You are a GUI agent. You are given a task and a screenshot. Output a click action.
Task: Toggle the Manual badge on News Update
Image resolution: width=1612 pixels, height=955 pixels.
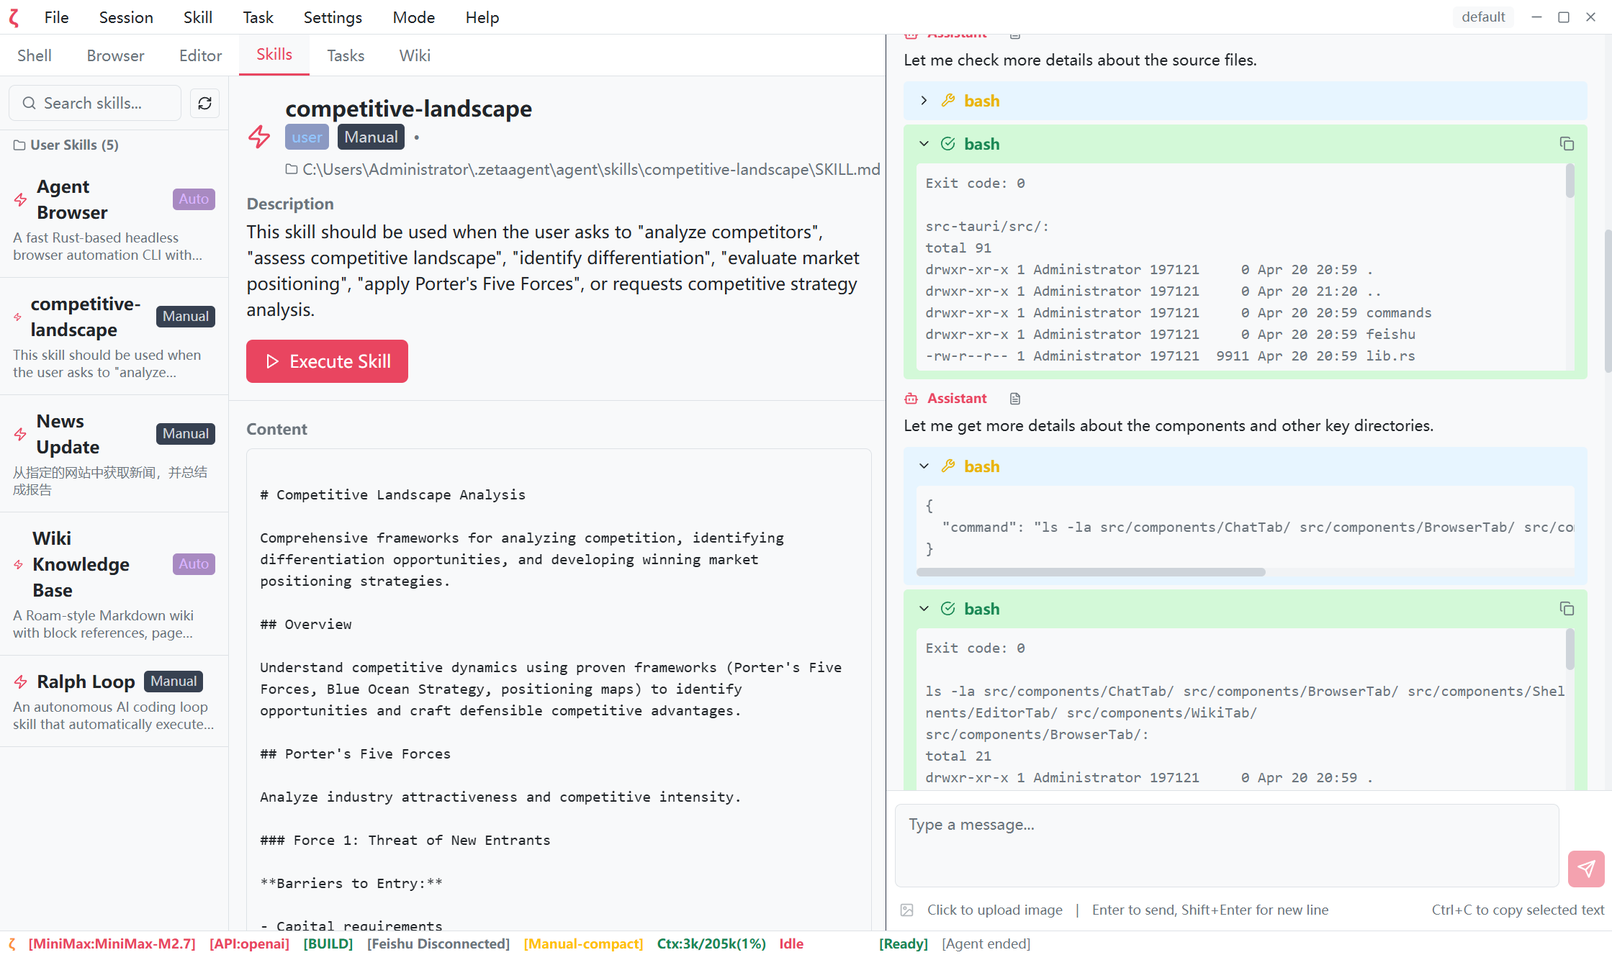pos(185,434)
